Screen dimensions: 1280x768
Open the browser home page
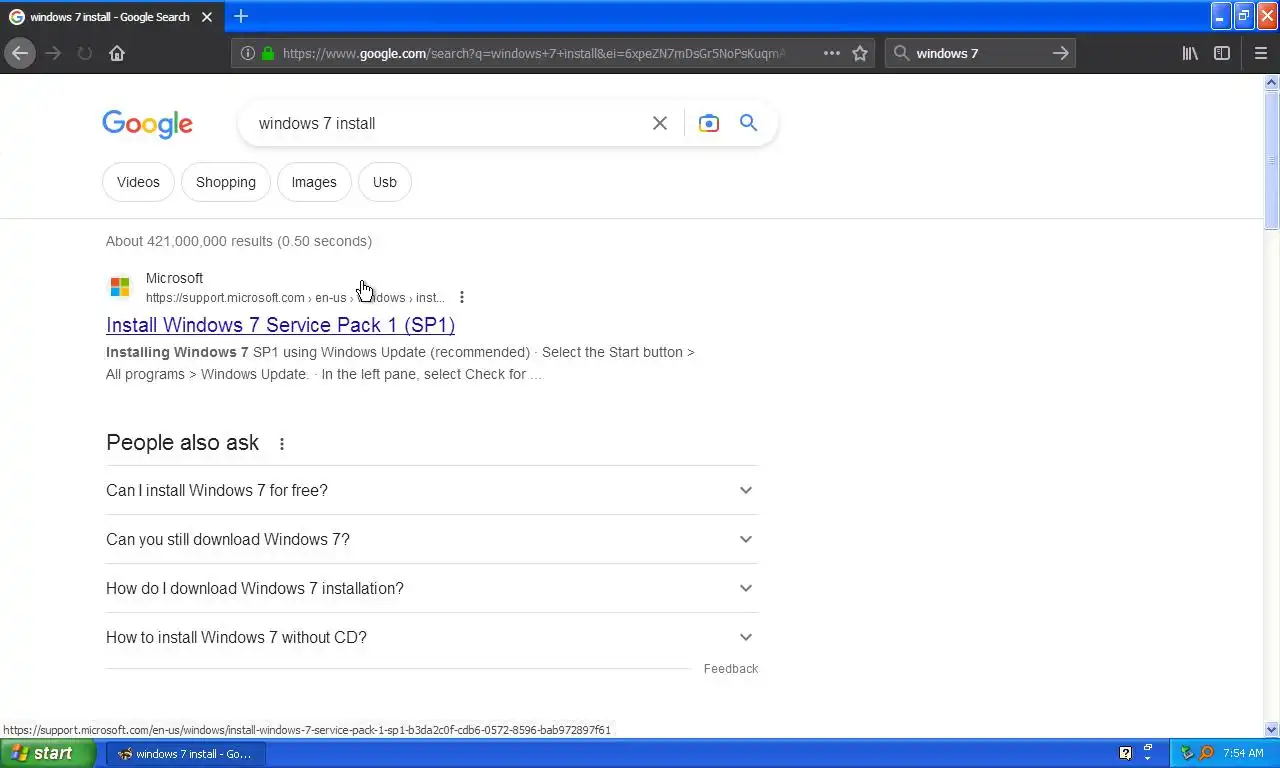pyautogui.click(x=117, y=53)
